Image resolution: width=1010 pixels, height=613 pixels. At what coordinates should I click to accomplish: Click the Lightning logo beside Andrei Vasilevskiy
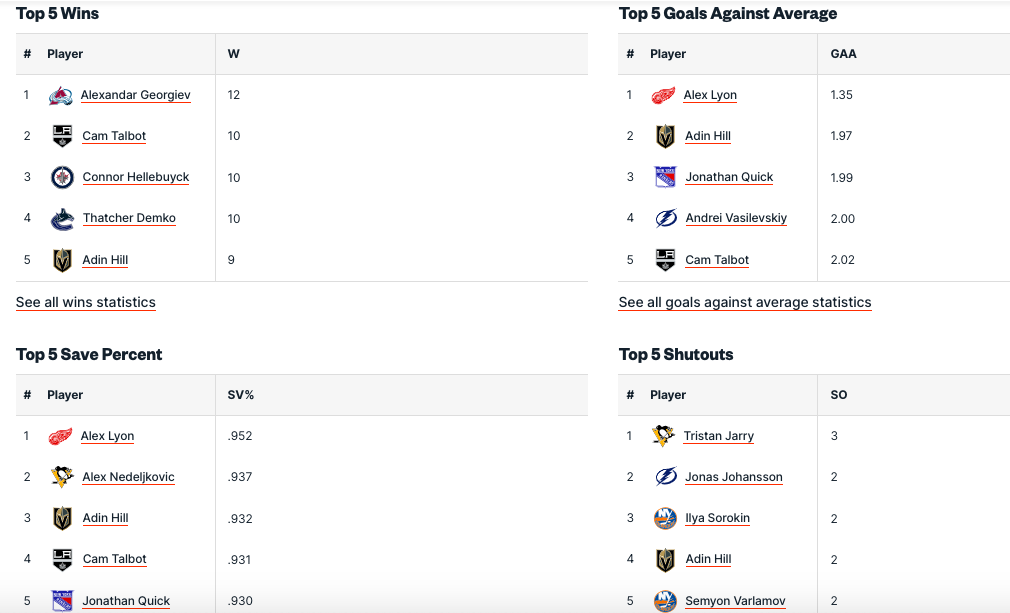click(x=665, y=219)
